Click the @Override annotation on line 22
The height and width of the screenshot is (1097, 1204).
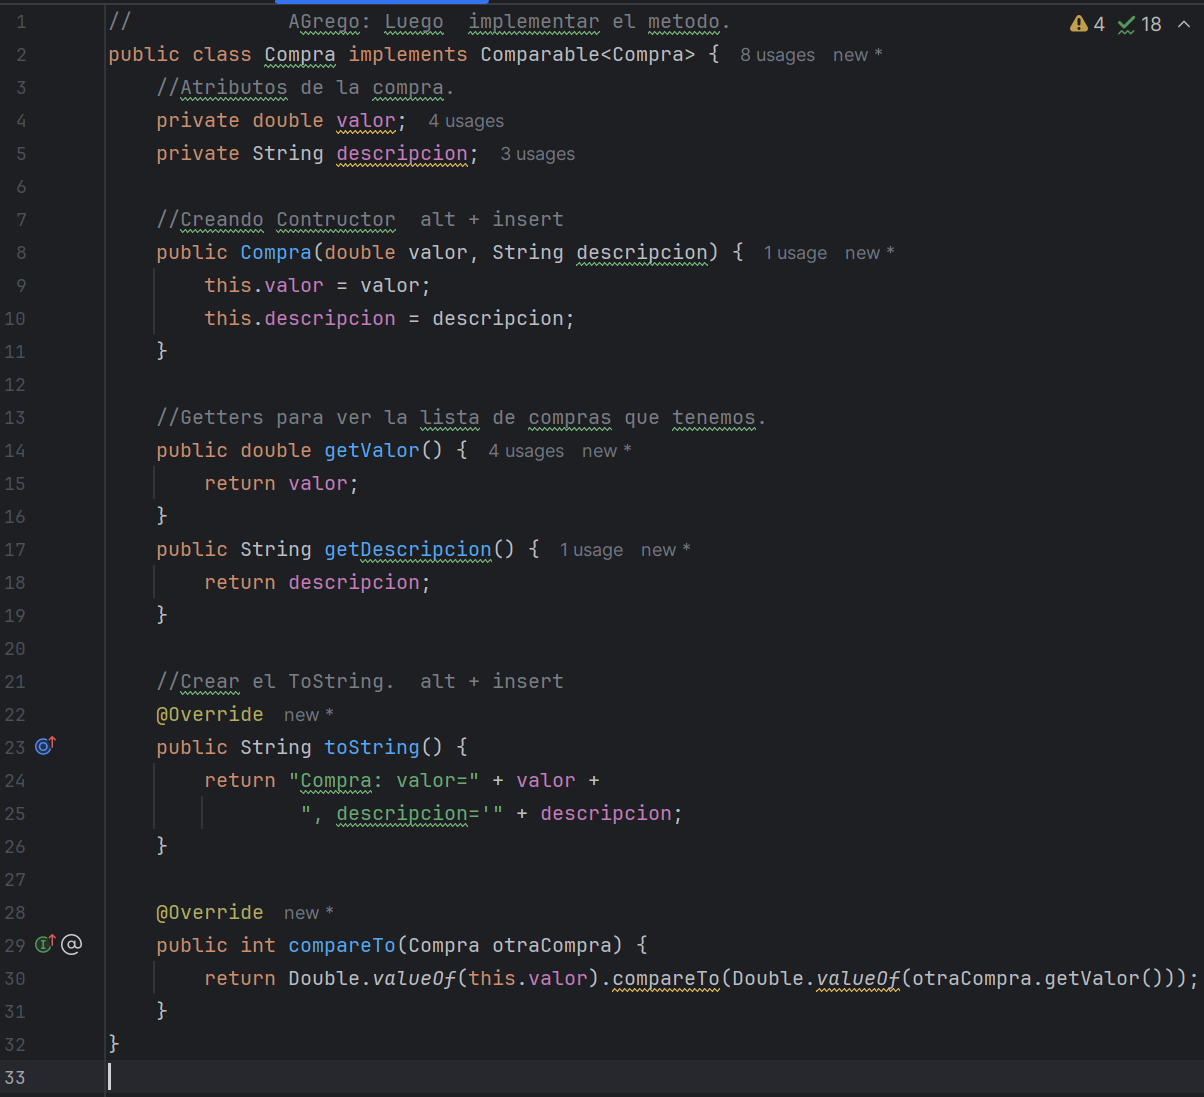tap(210, 714)
